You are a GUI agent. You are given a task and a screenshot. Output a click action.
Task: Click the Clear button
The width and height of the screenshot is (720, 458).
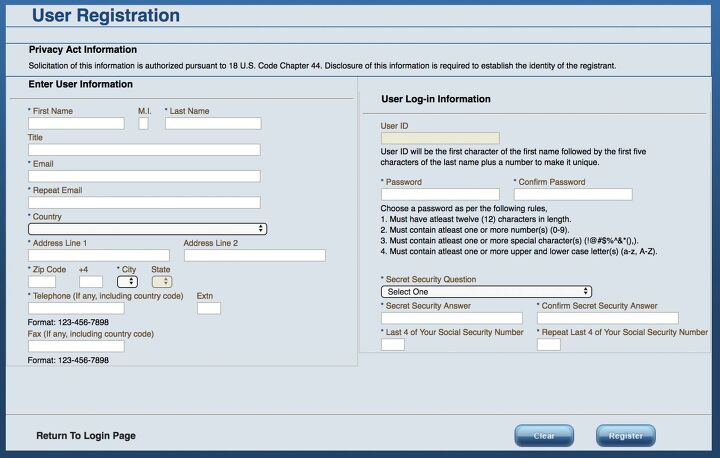[544, 435]
